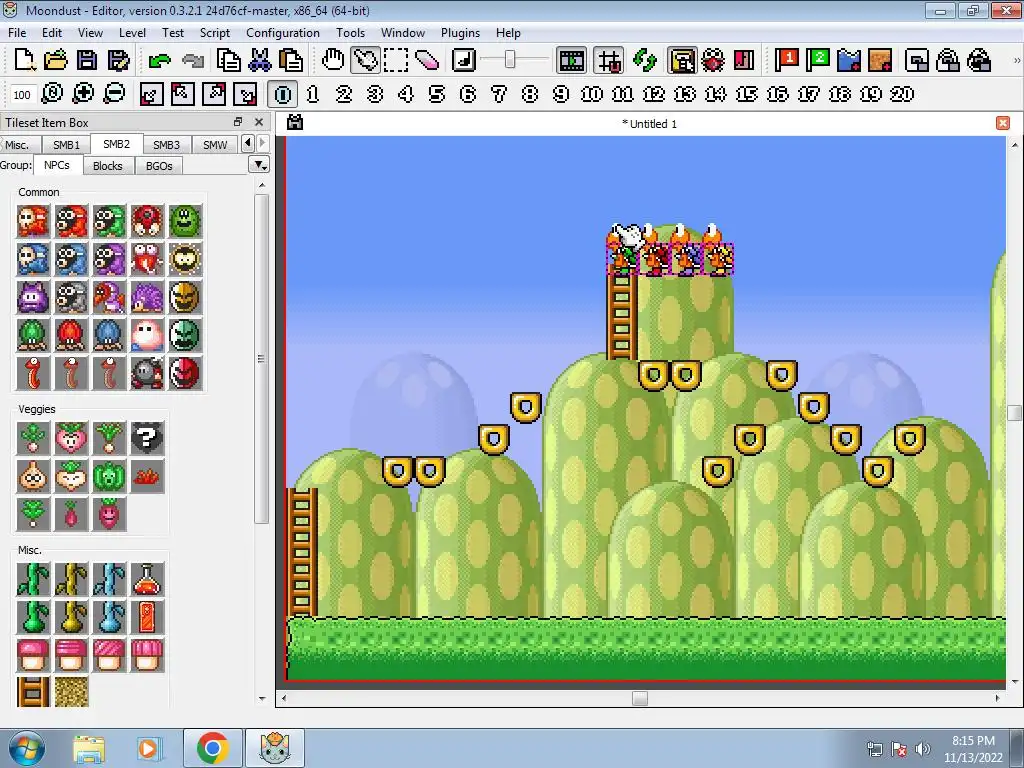Go to top-left section corner

pos(182,94)
